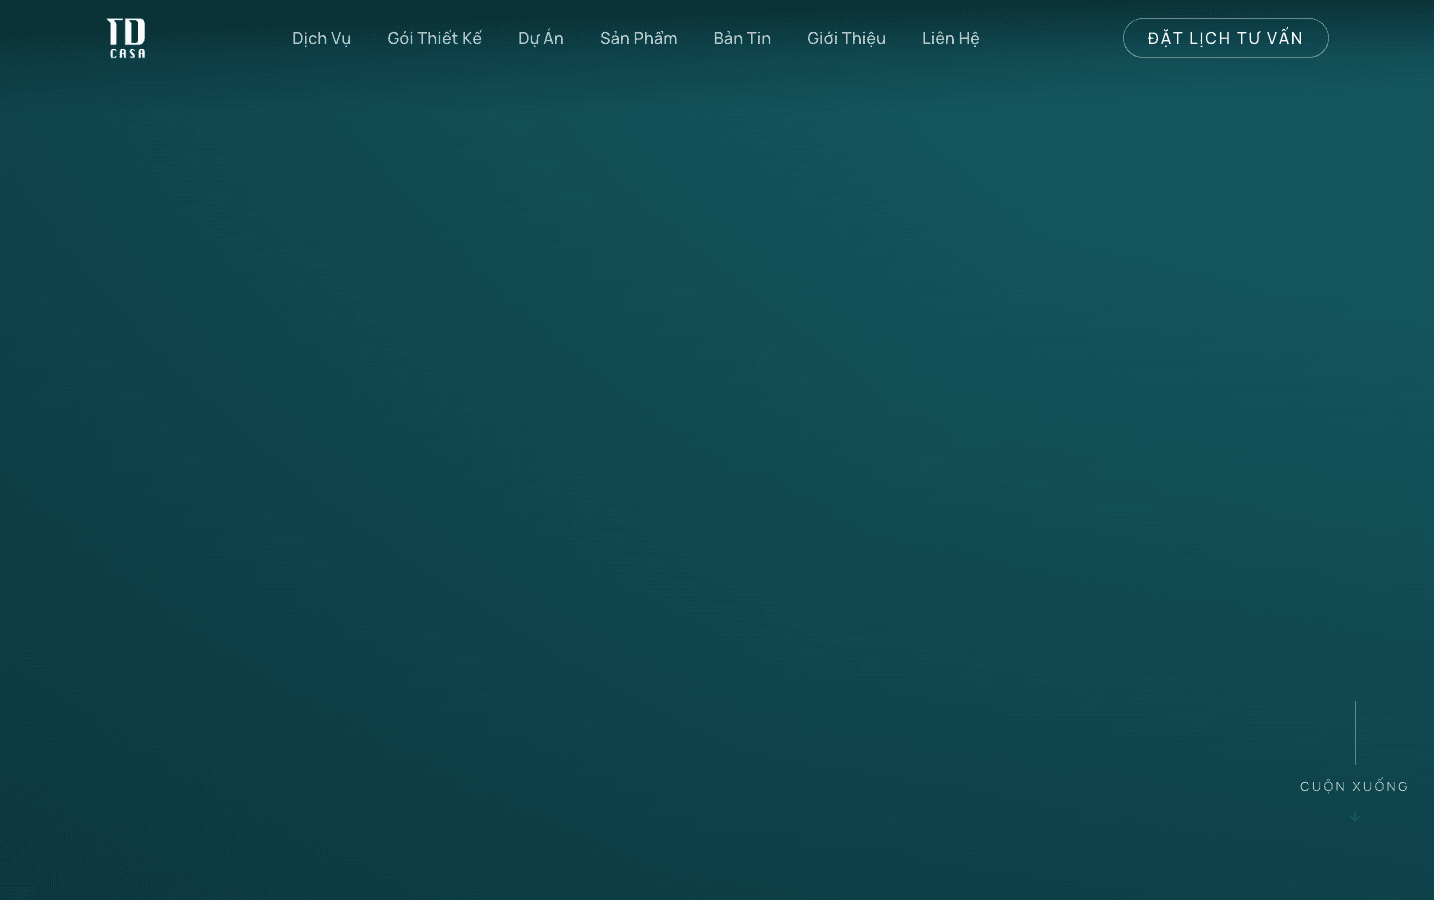Click the Đặt Lịch Tư Vấn button
Image resolution: width=1440 pixels, height=900 pixels.
(x=1226, y=38)
